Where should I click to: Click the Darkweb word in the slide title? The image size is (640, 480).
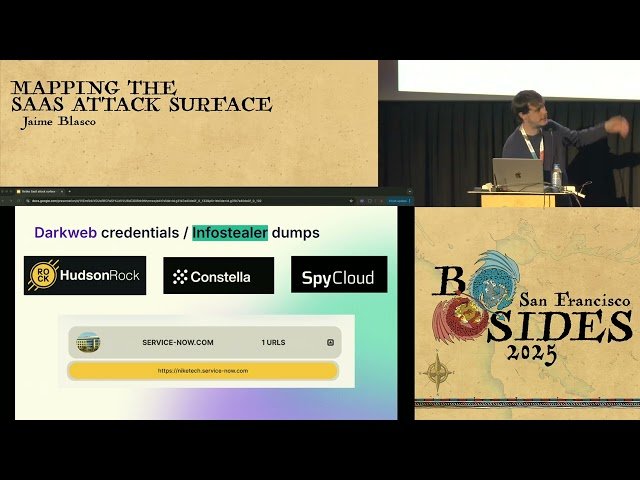[65, 232]
